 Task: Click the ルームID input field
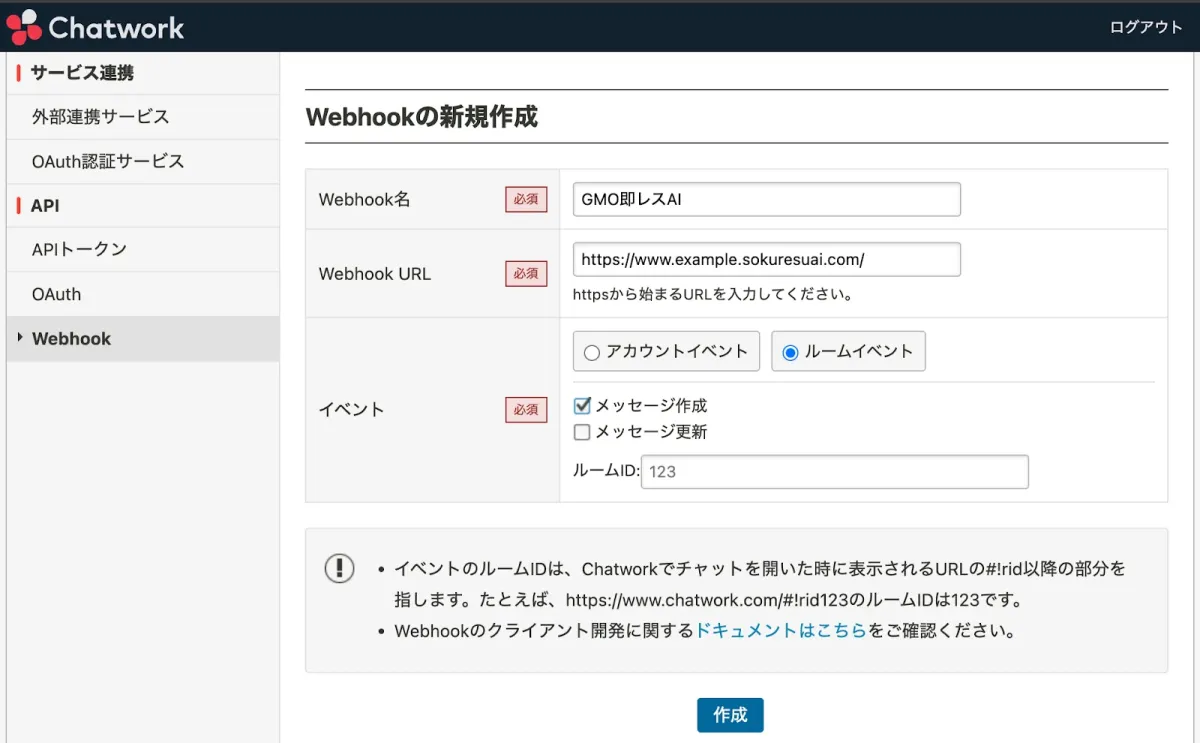pos(834,472)
